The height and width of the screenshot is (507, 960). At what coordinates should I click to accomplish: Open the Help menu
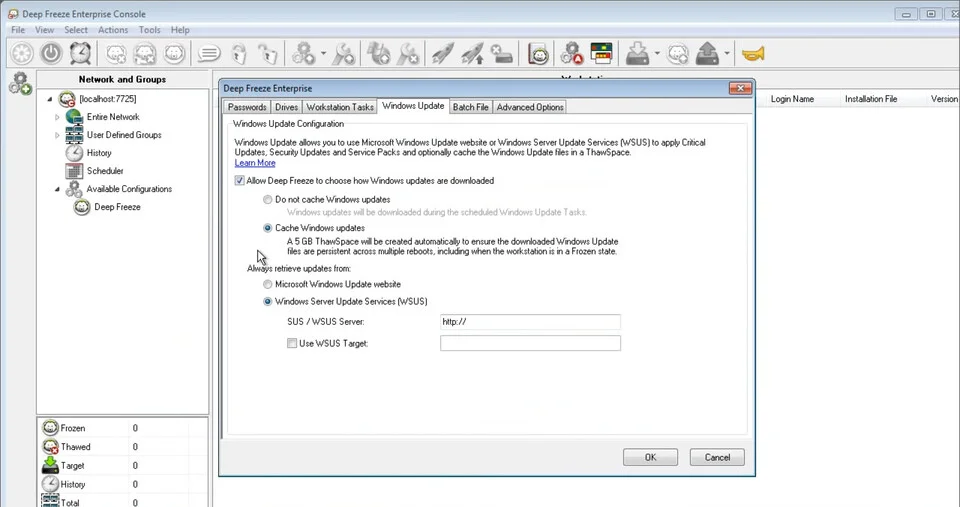coord(180,29)
